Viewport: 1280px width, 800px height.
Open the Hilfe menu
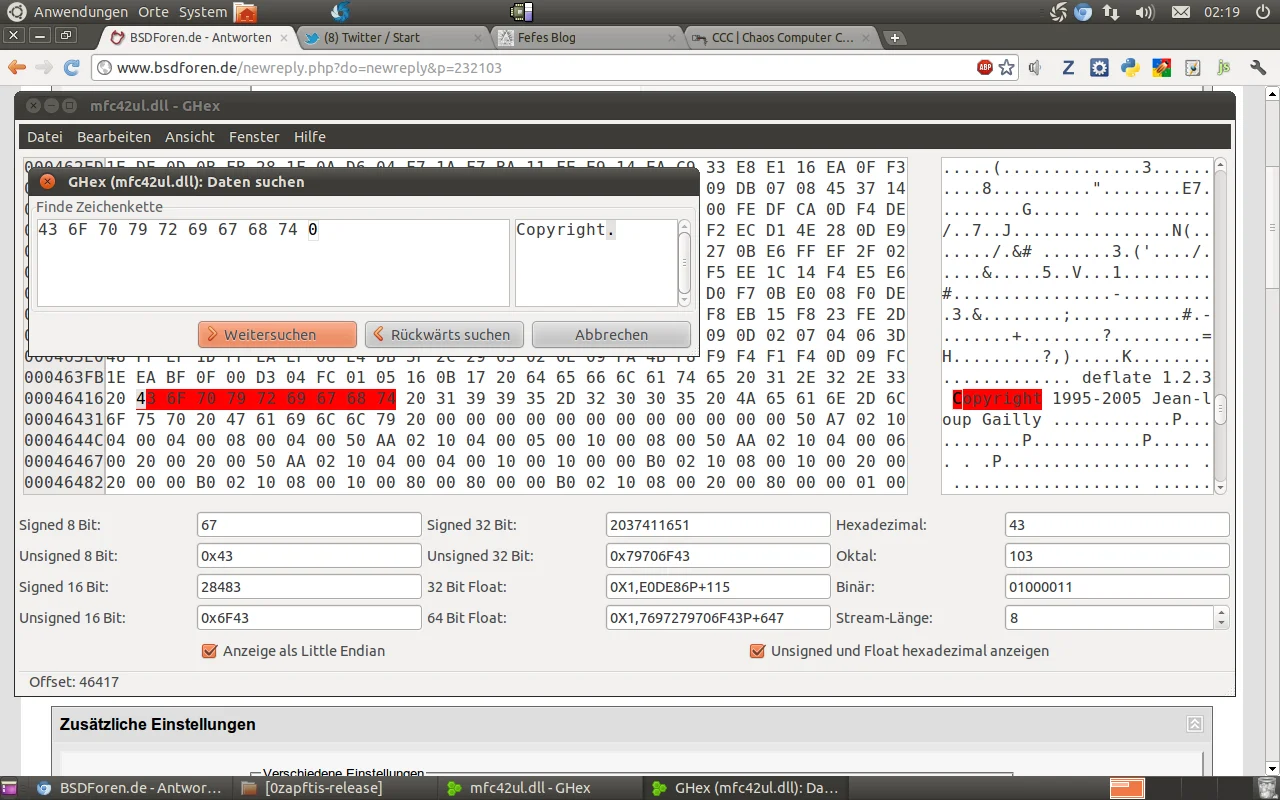pos(310,137)
